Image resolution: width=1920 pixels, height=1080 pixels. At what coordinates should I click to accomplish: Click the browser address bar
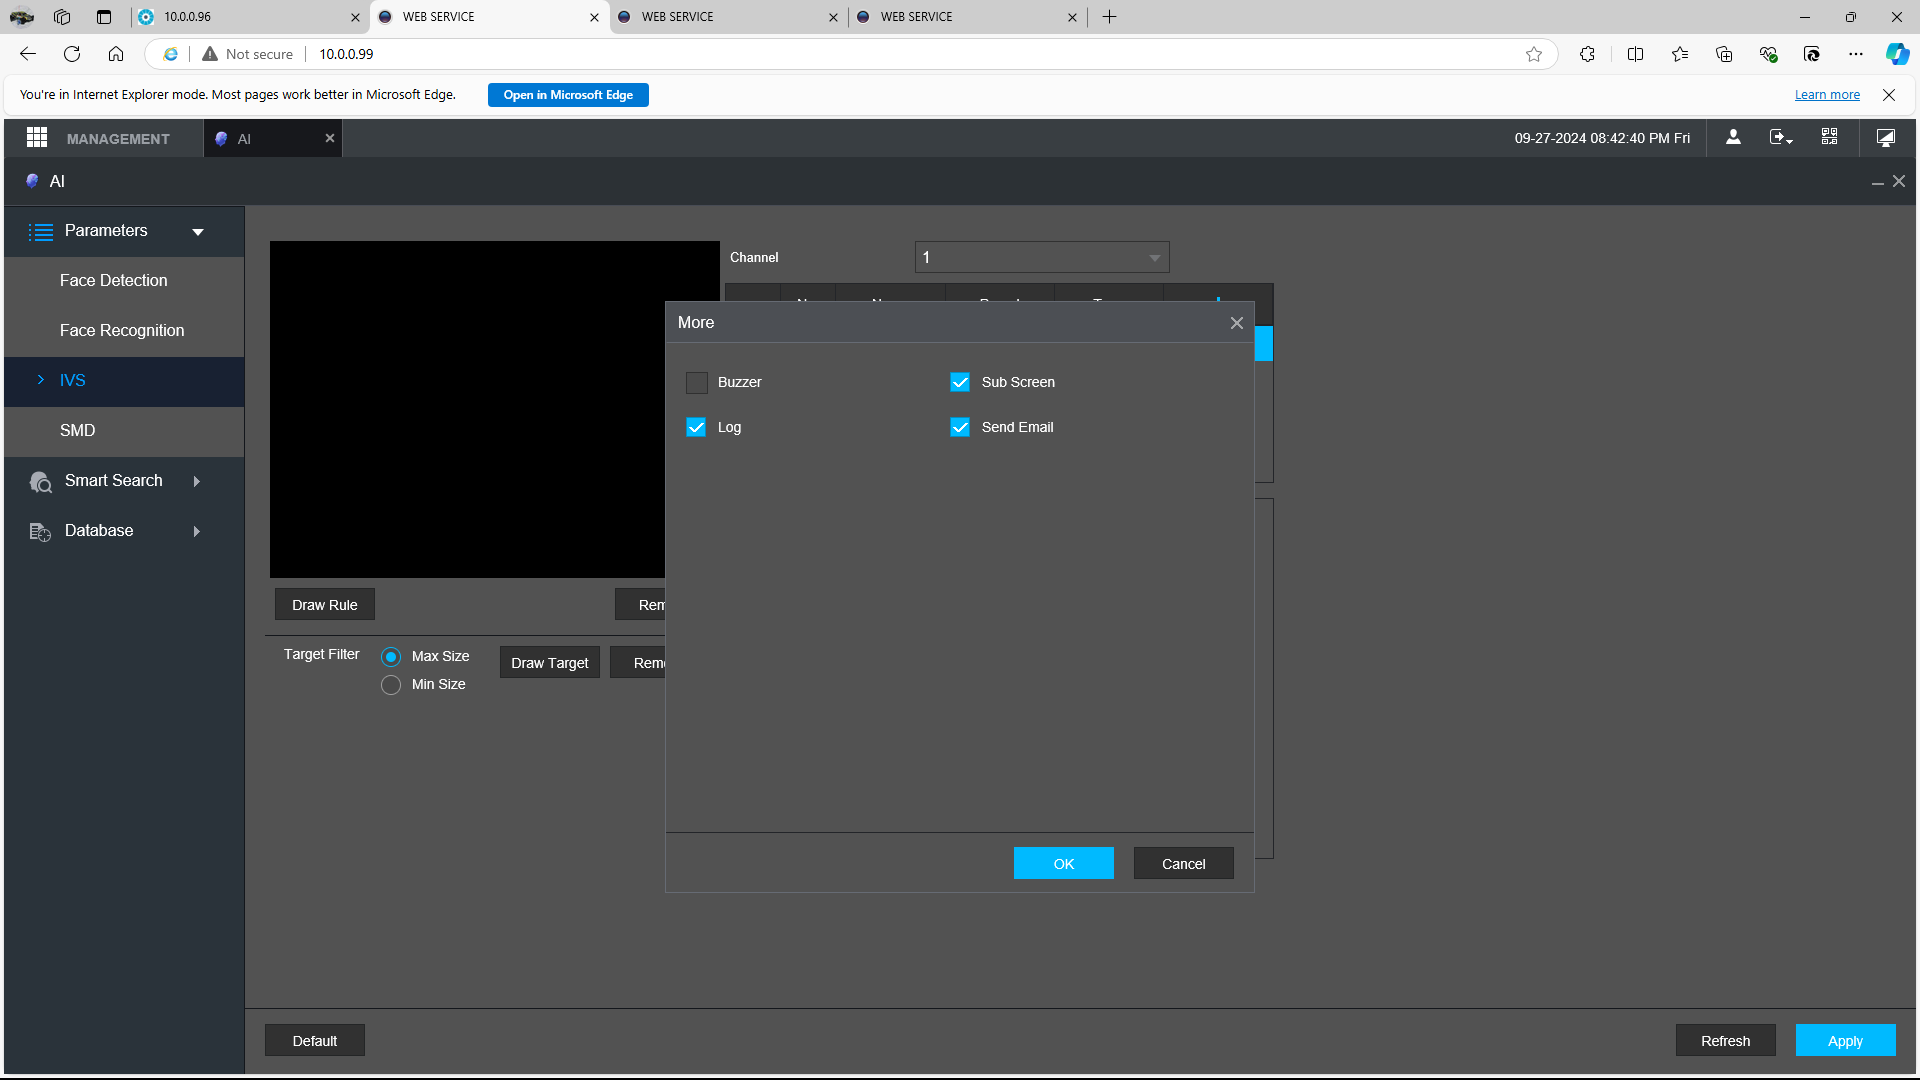tap(850, 54)
